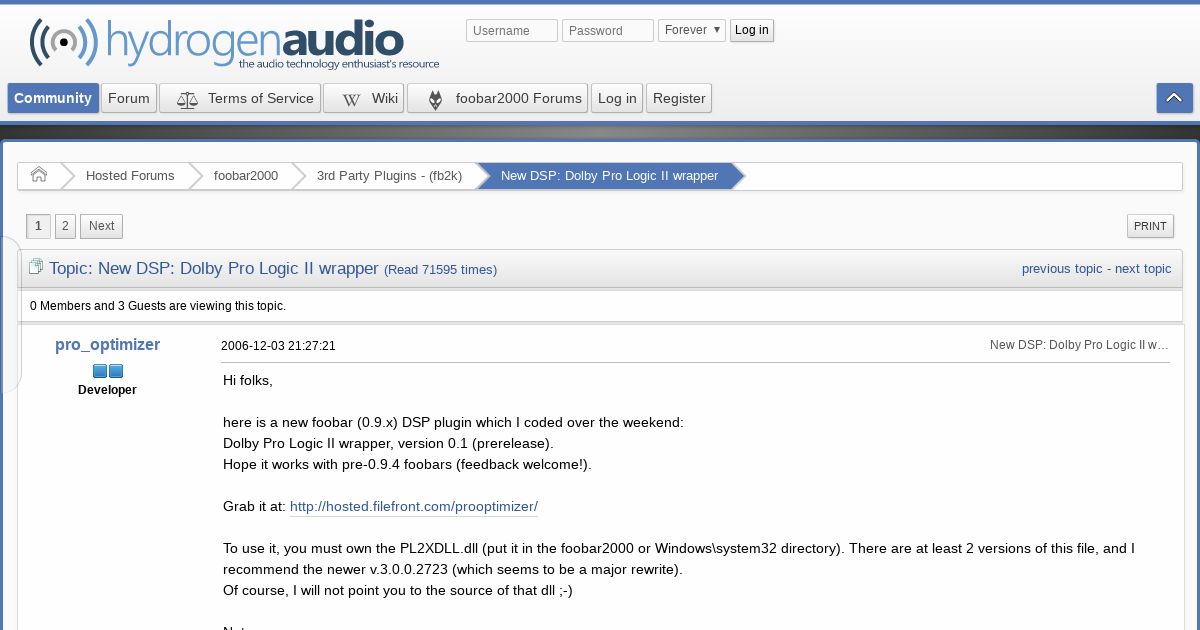Open the Register menu item
Viewport: 1200px width, 630px height.
679,98
